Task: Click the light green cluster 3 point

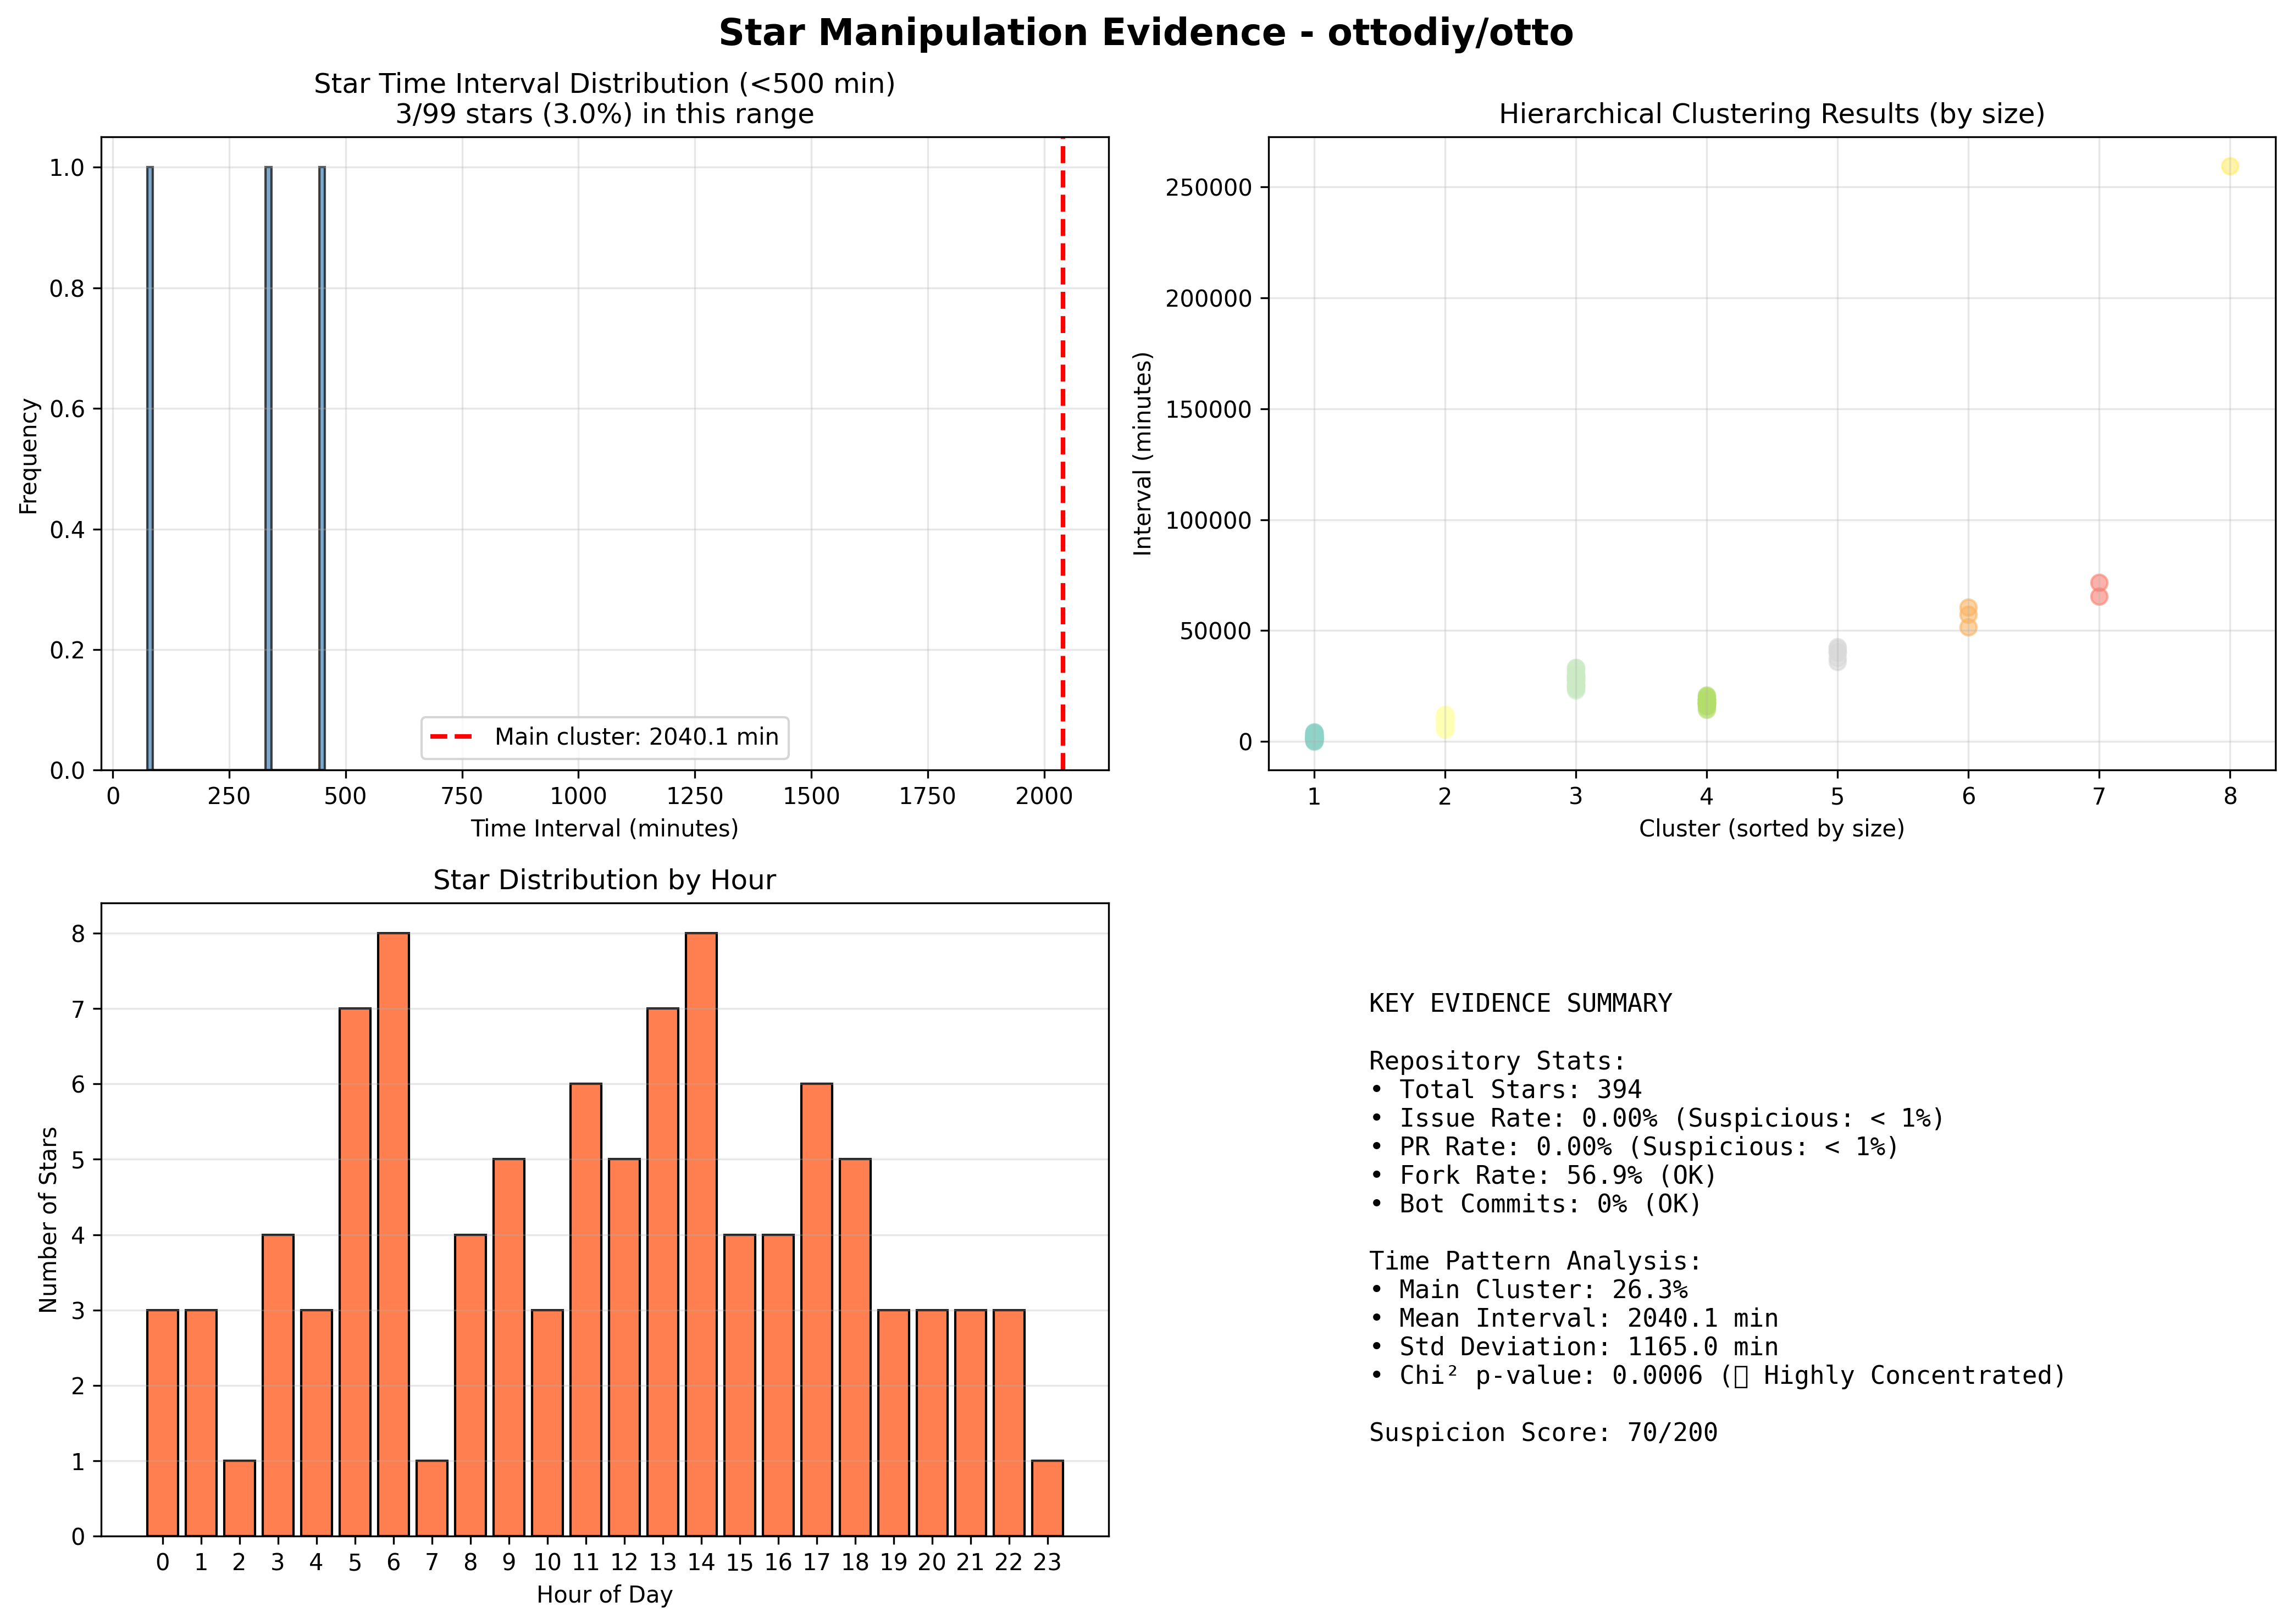Action: click(x=1575, y=679)
